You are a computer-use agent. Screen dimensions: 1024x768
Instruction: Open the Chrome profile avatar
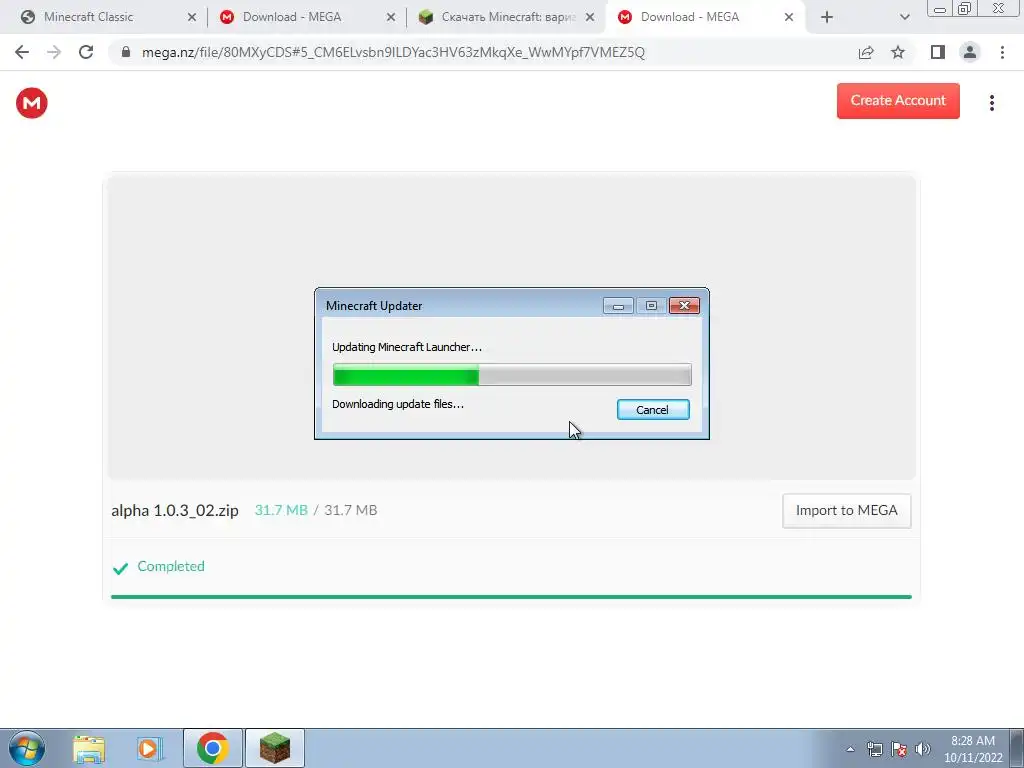coord(970,52)
